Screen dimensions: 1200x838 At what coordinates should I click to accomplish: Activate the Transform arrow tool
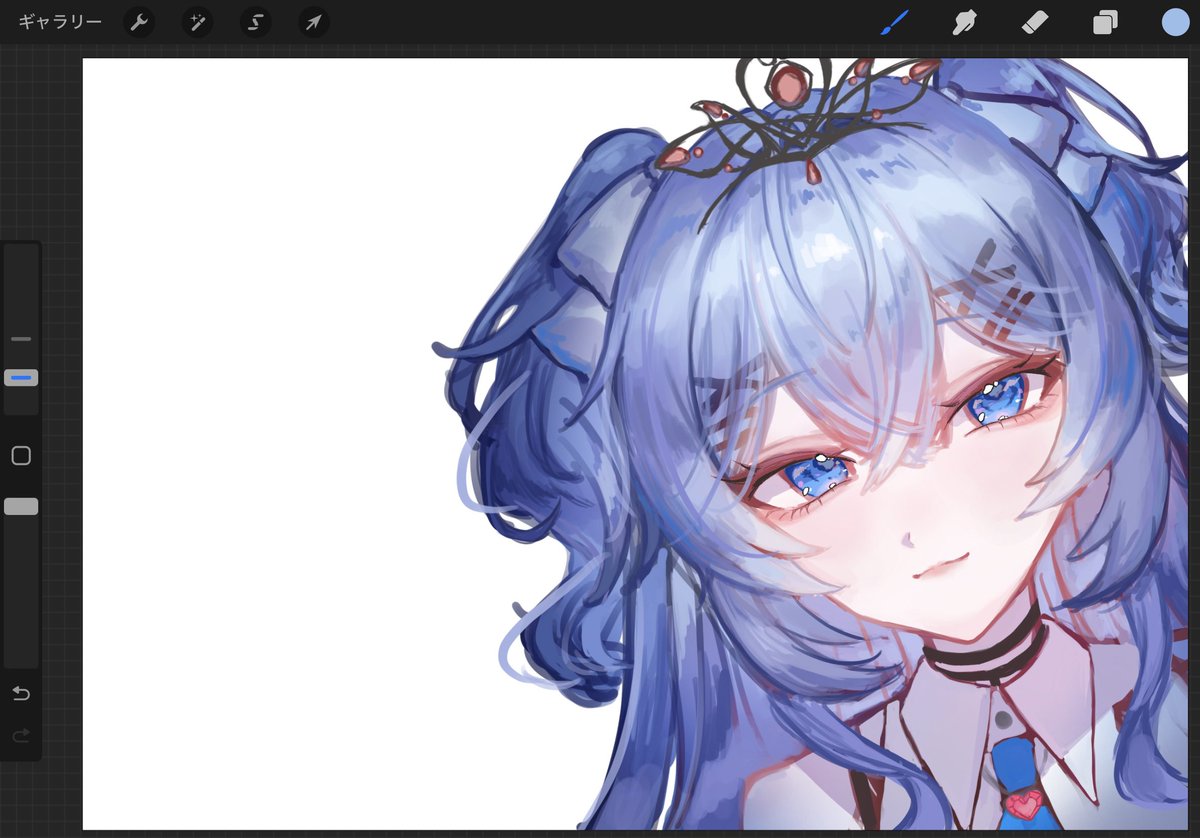coord(314,22)
